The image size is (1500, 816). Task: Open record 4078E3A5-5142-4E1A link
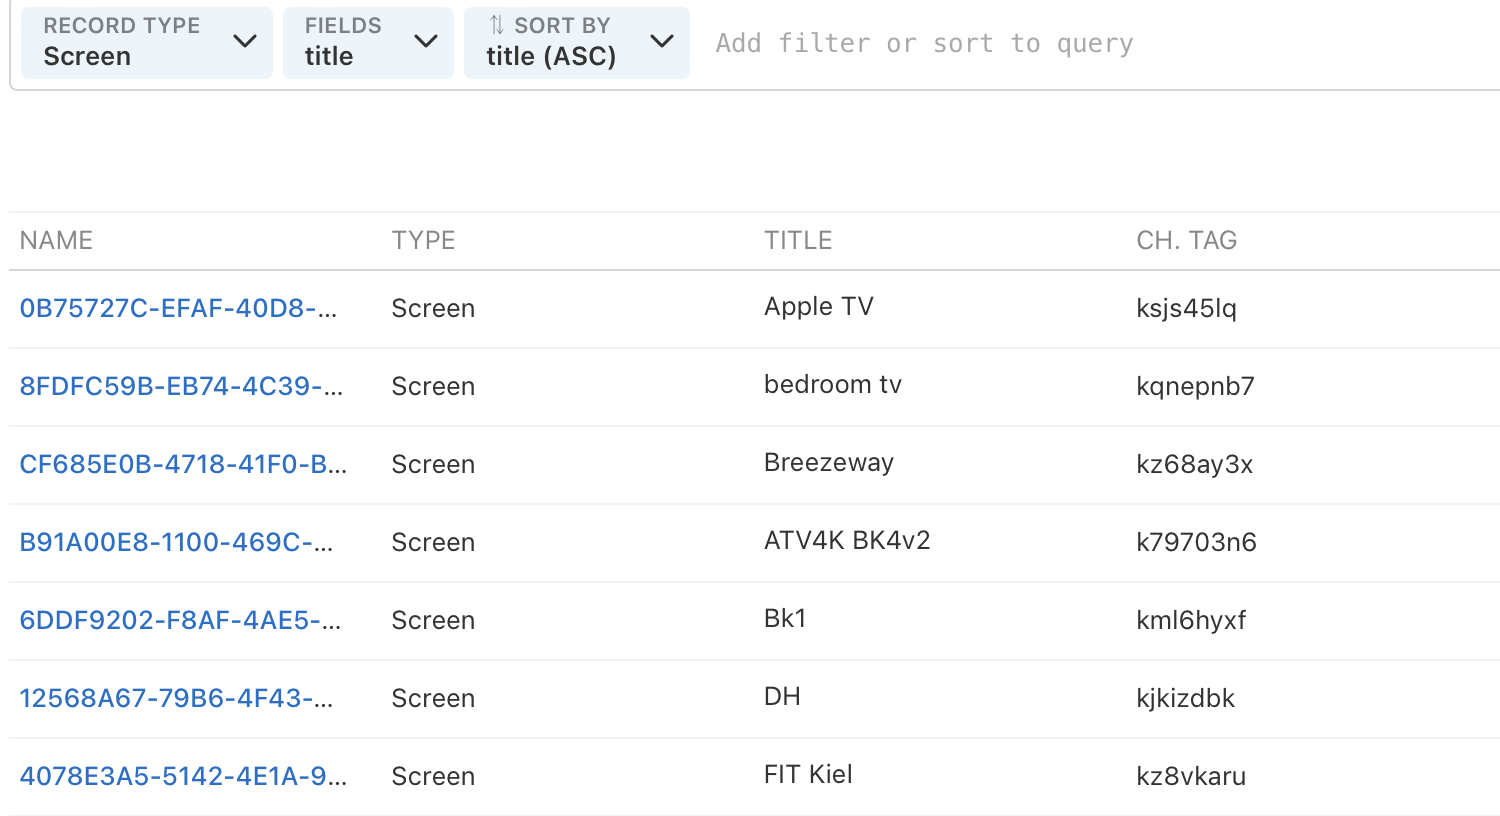(x=183, y=776)
